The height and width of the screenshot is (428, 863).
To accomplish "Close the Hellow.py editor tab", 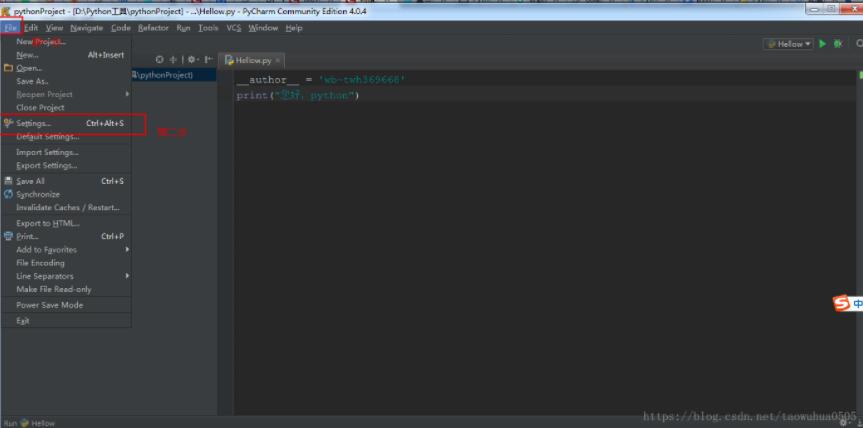I will coord(278,61).
